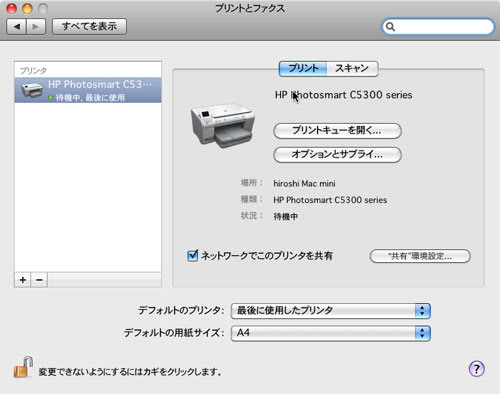Viewport: 500px width, 394px height.
Task: Click the hiroshi Mac mini location text
Action: pos(304,183)
